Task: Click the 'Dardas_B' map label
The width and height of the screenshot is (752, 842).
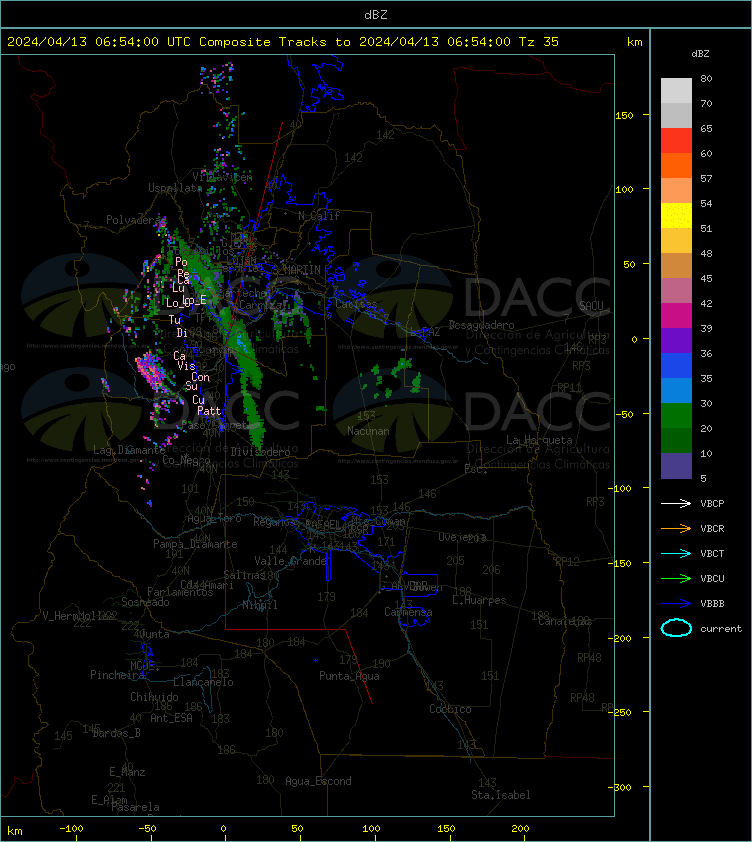Action: pos(116,733)
